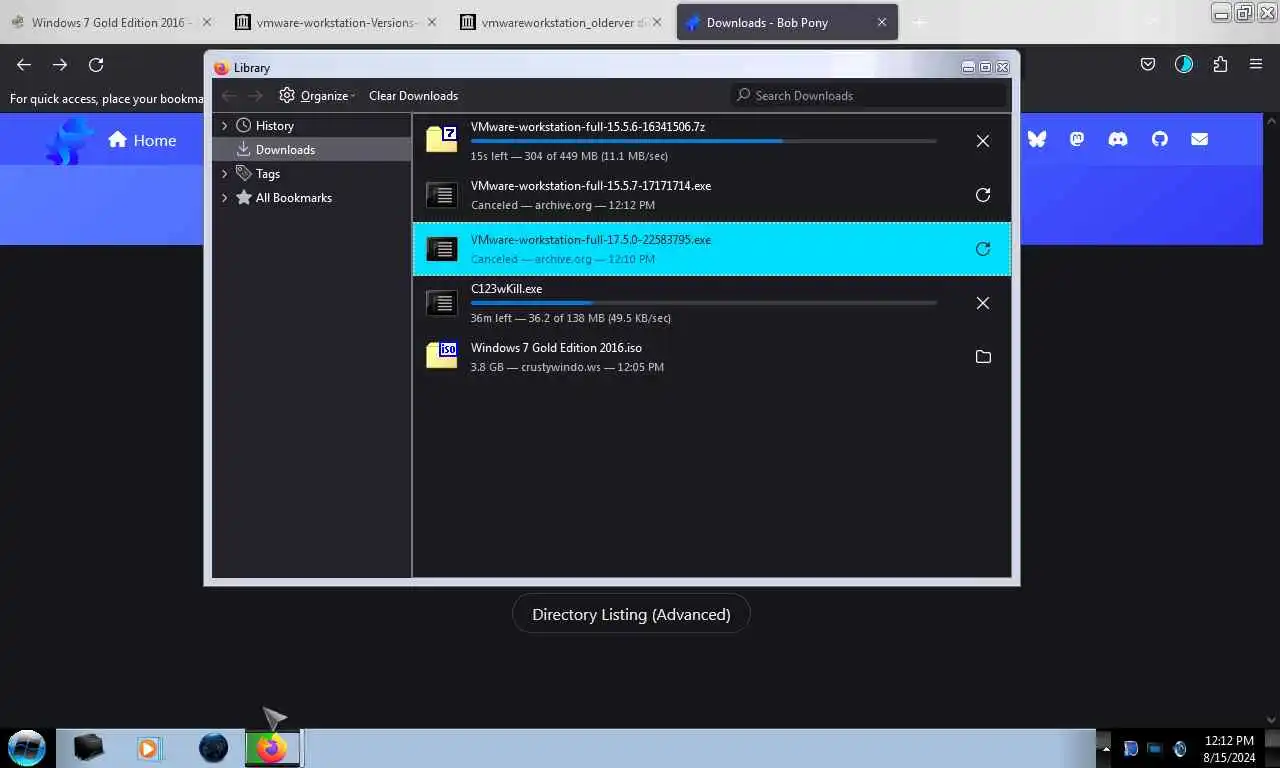Select the Windows 7 Gold Edition 2016.iso row
The width and height of the screenshot is (1280, 768).
tap(712, 357)
